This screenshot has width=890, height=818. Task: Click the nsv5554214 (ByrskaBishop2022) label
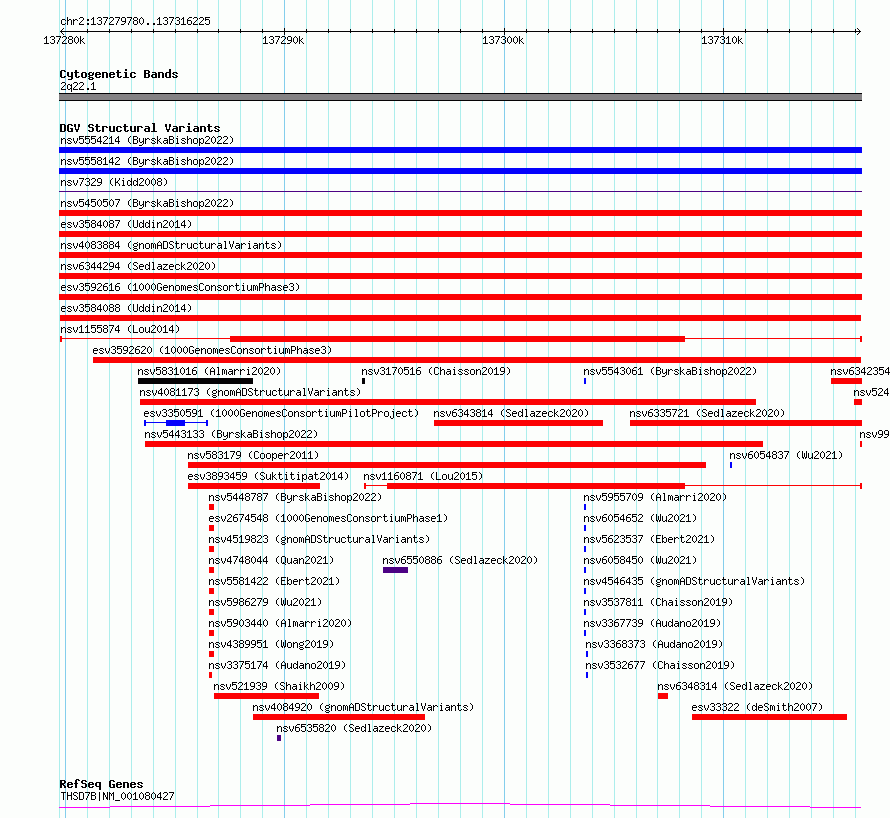[146, 140]
